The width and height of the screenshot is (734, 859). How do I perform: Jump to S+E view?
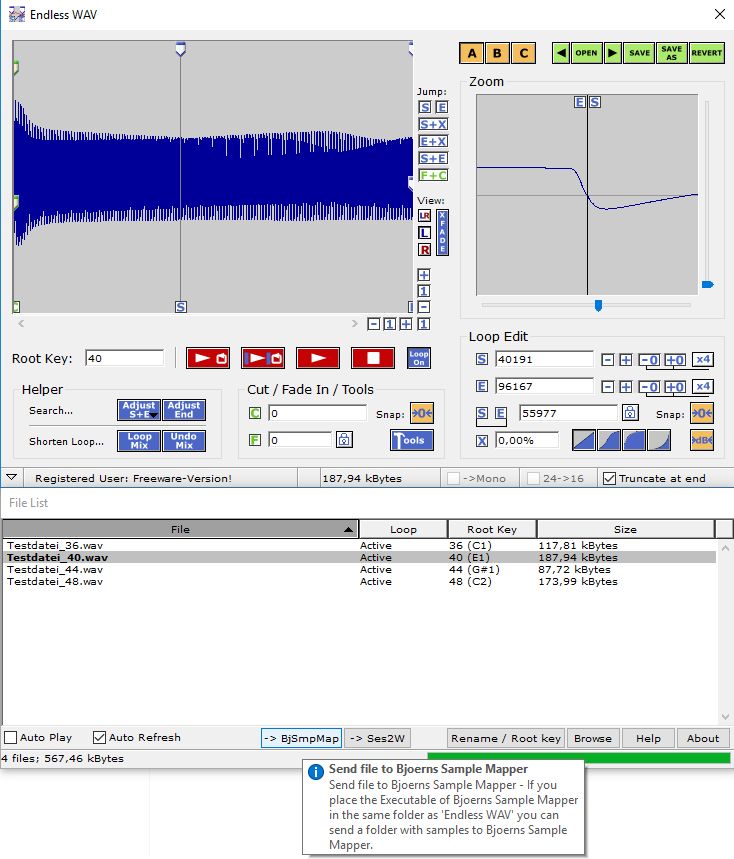pos(433,158)
